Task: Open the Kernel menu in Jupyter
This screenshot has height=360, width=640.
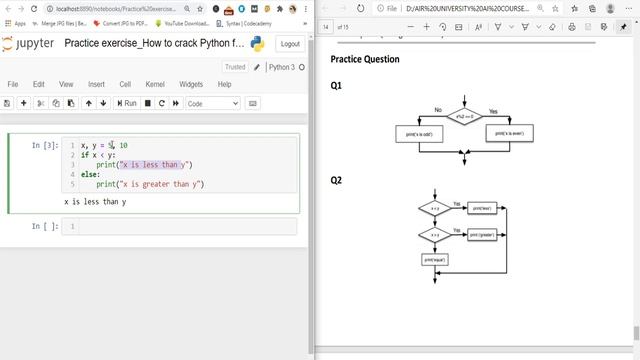Action: coord(155,84)
